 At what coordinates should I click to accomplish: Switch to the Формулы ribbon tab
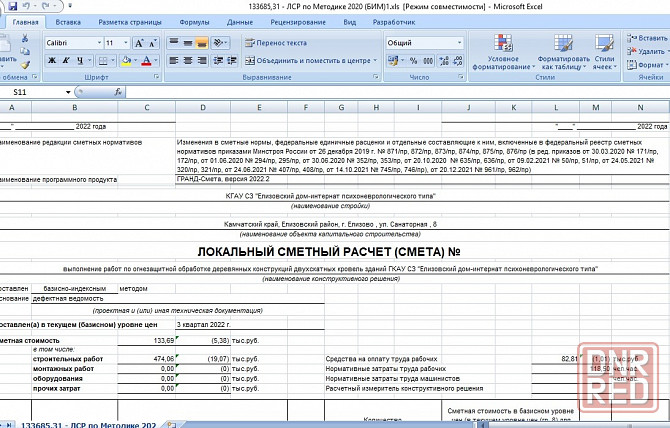pyautogui.click(x=194, y=21)
